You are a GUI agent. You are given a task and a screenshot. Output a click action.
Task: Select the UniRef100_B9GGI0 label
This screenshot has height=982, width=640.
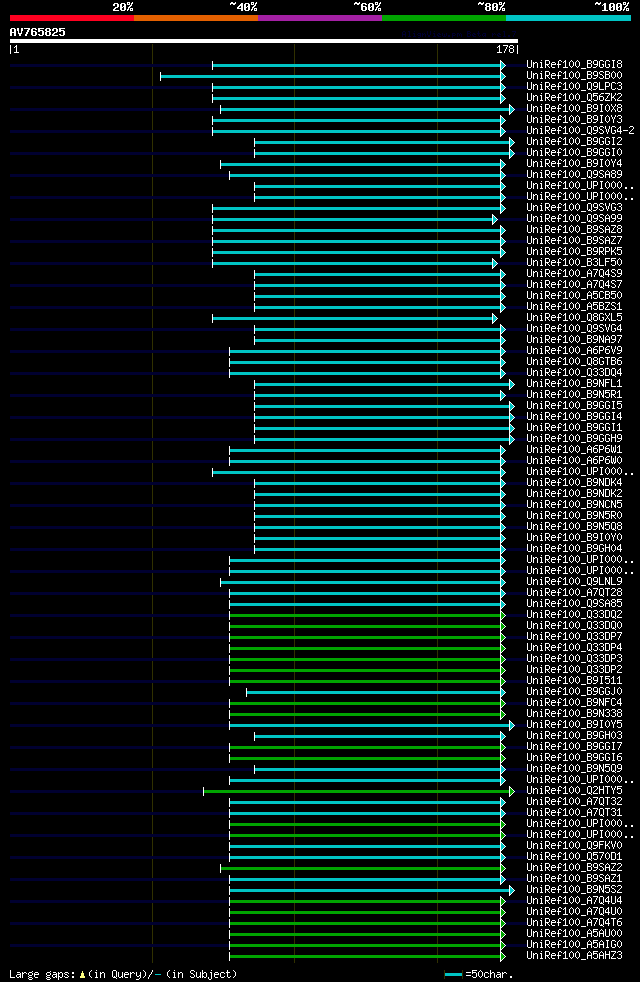pos(574,153)
